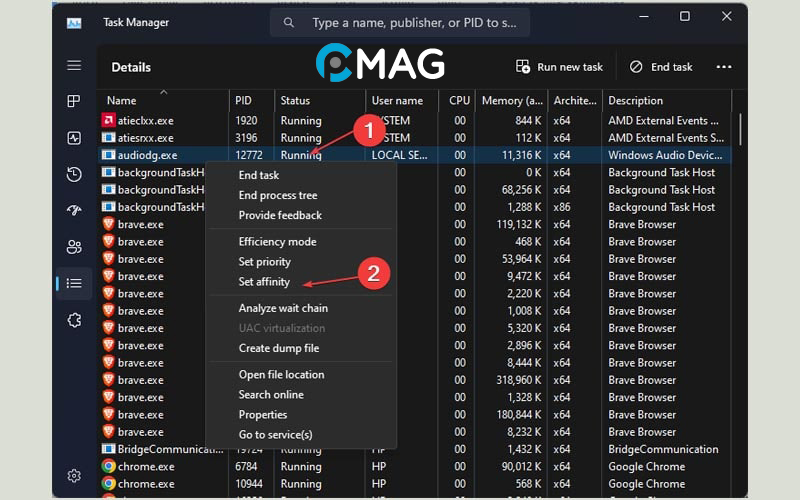Image resolution: width=800 pixels, height=500 pixels.
Task: Click PID 1920 cell
Action: tap(246, 120)
